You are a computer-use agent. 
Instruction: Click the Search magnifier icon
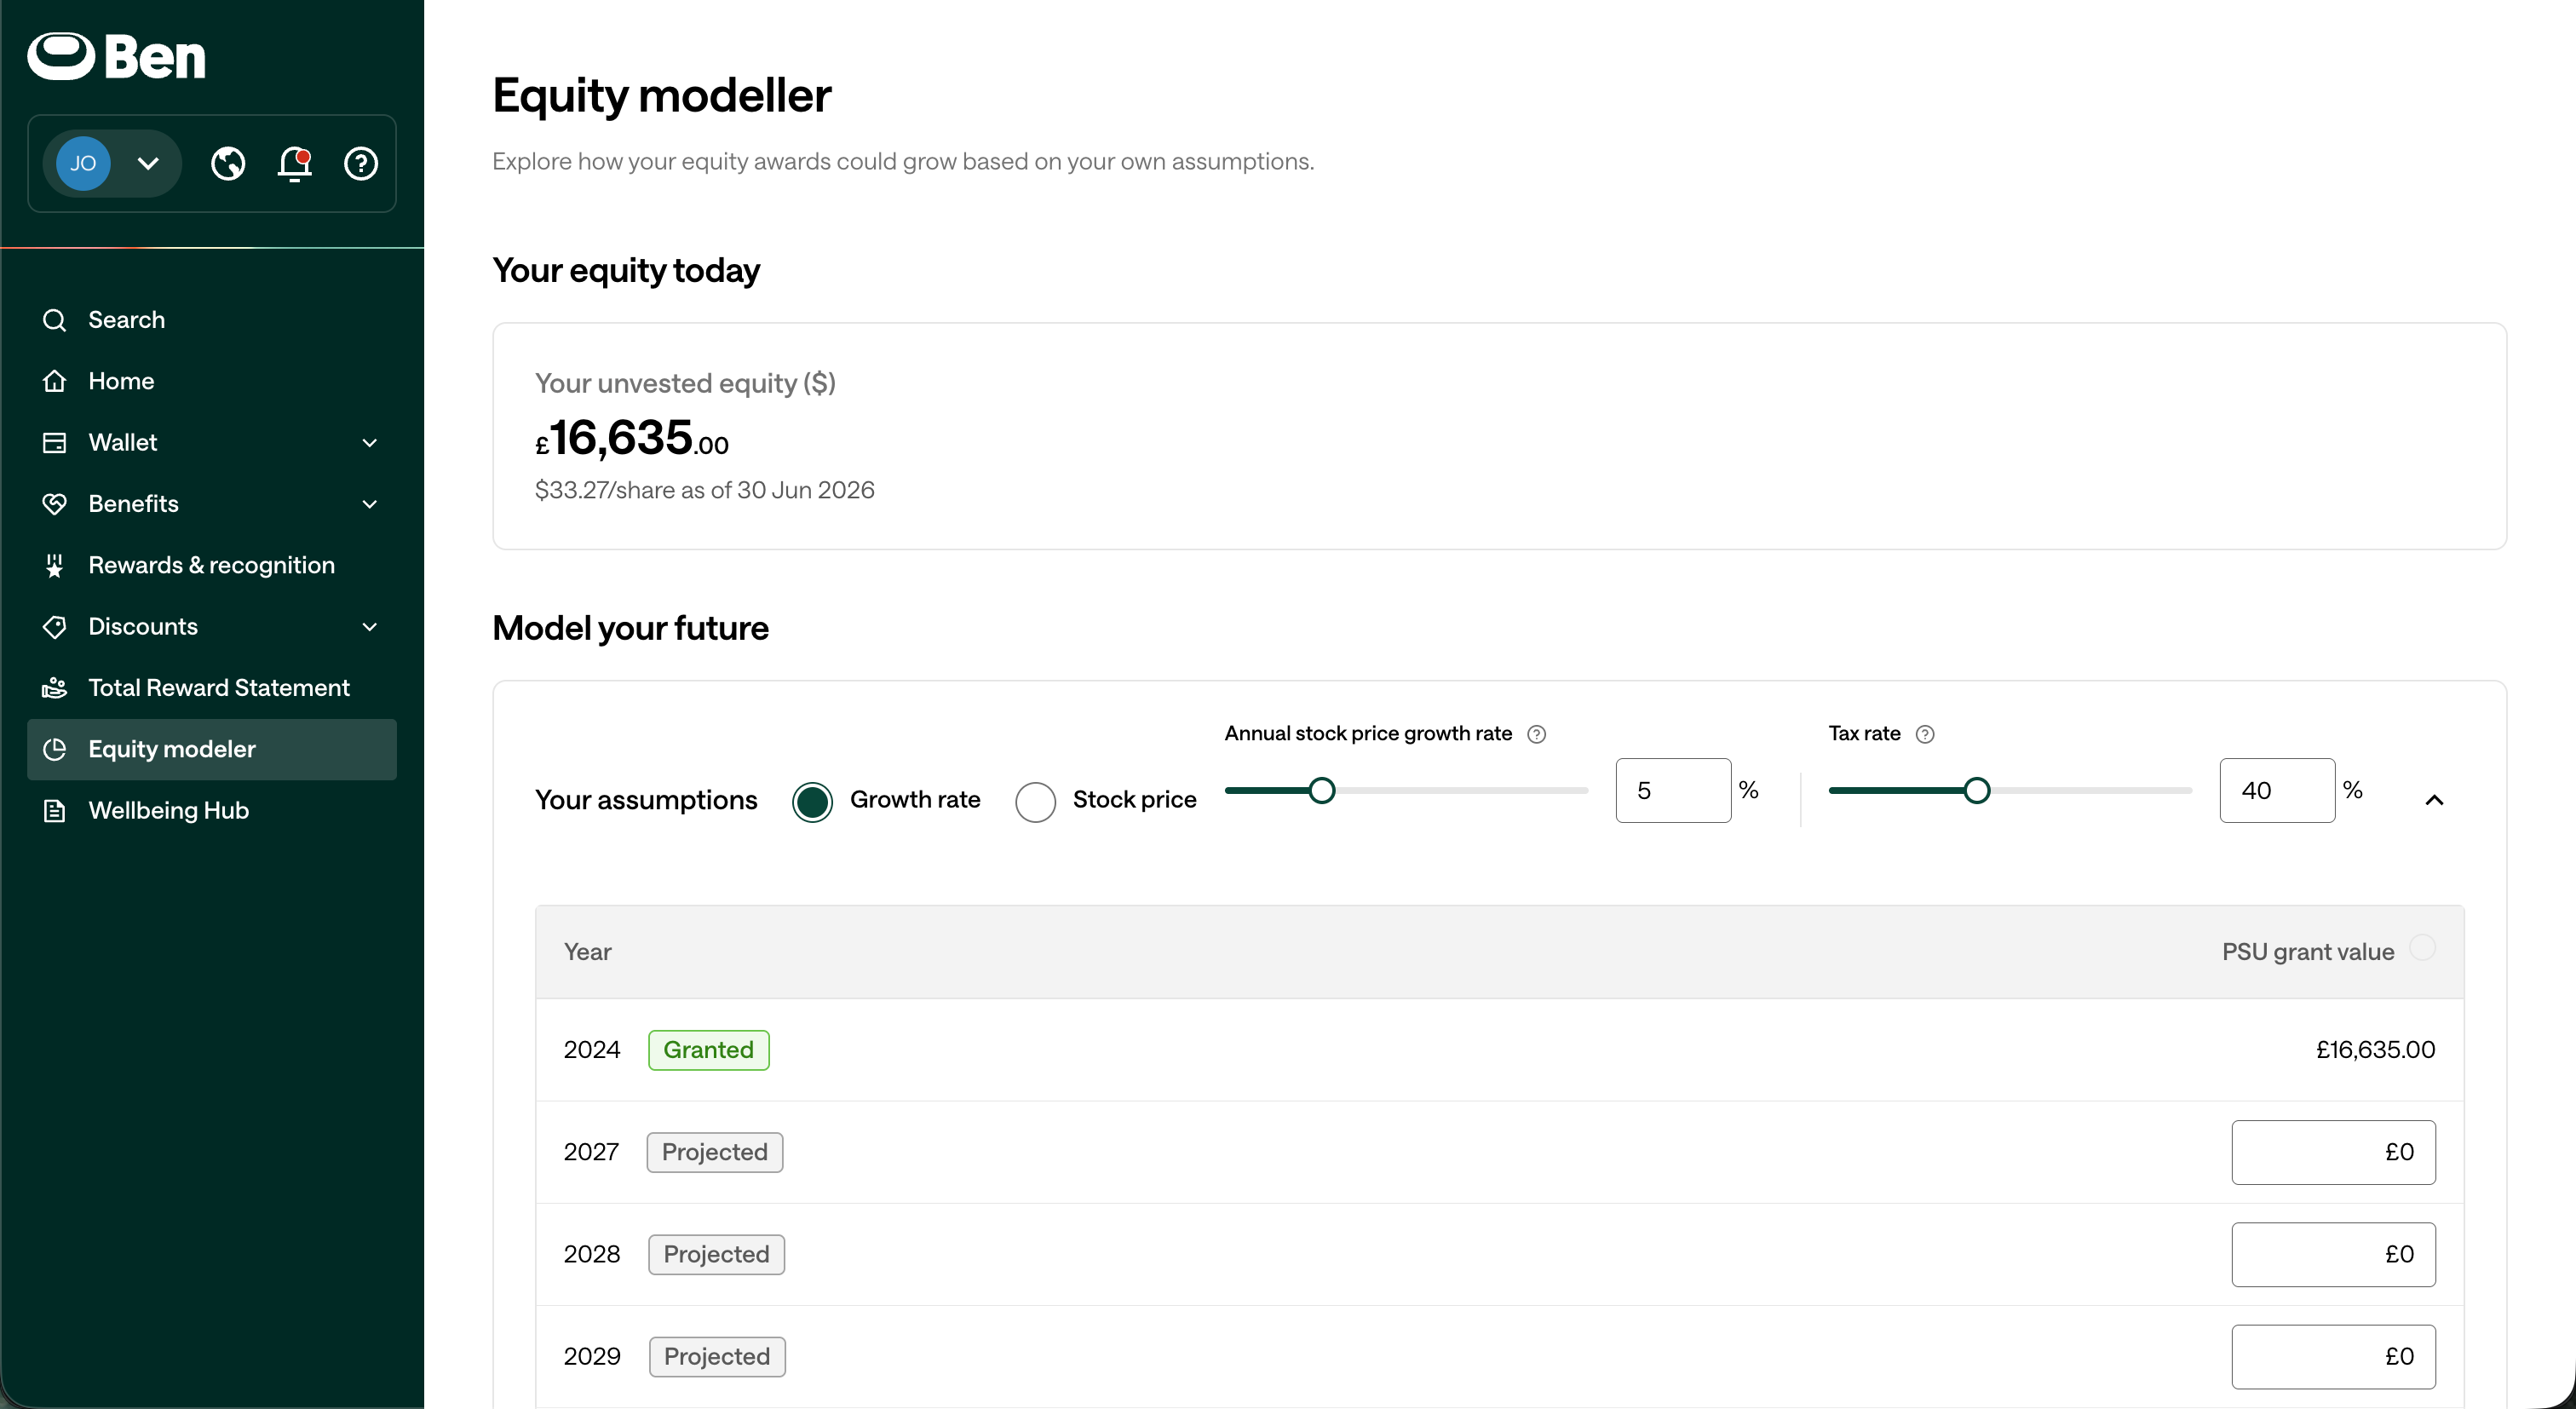54,320
